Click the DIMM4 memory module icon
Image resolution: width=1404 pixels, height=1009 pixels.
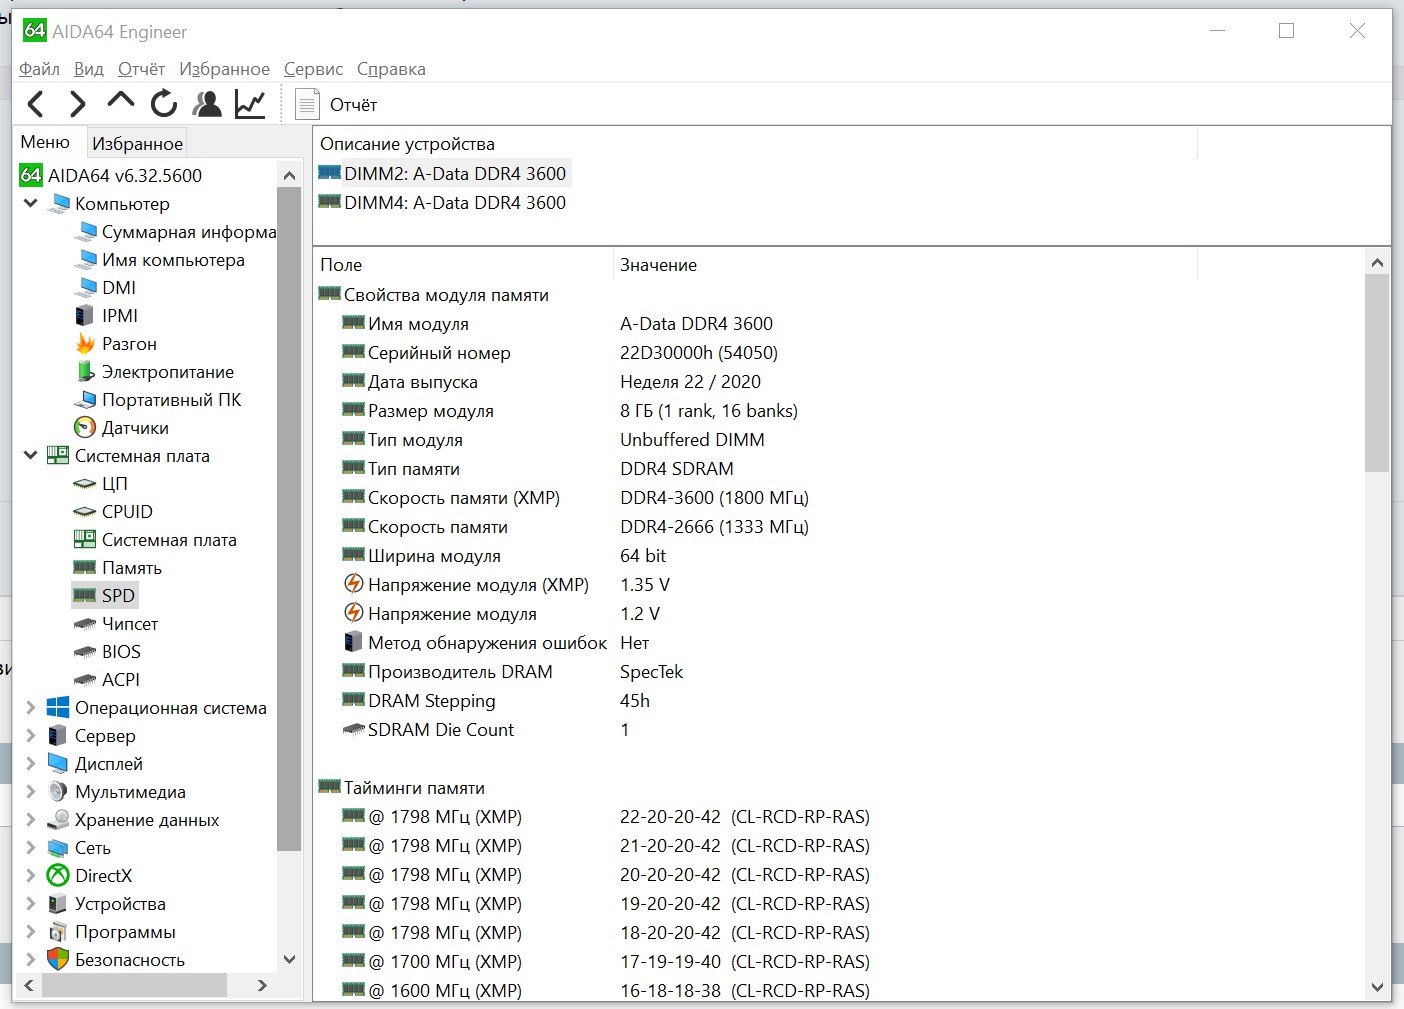pos(329,201)
